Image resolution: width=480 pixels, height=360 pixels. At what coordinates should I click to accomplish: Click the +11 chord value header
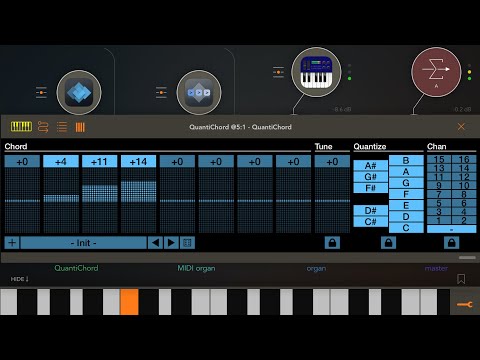pos(100,161)
